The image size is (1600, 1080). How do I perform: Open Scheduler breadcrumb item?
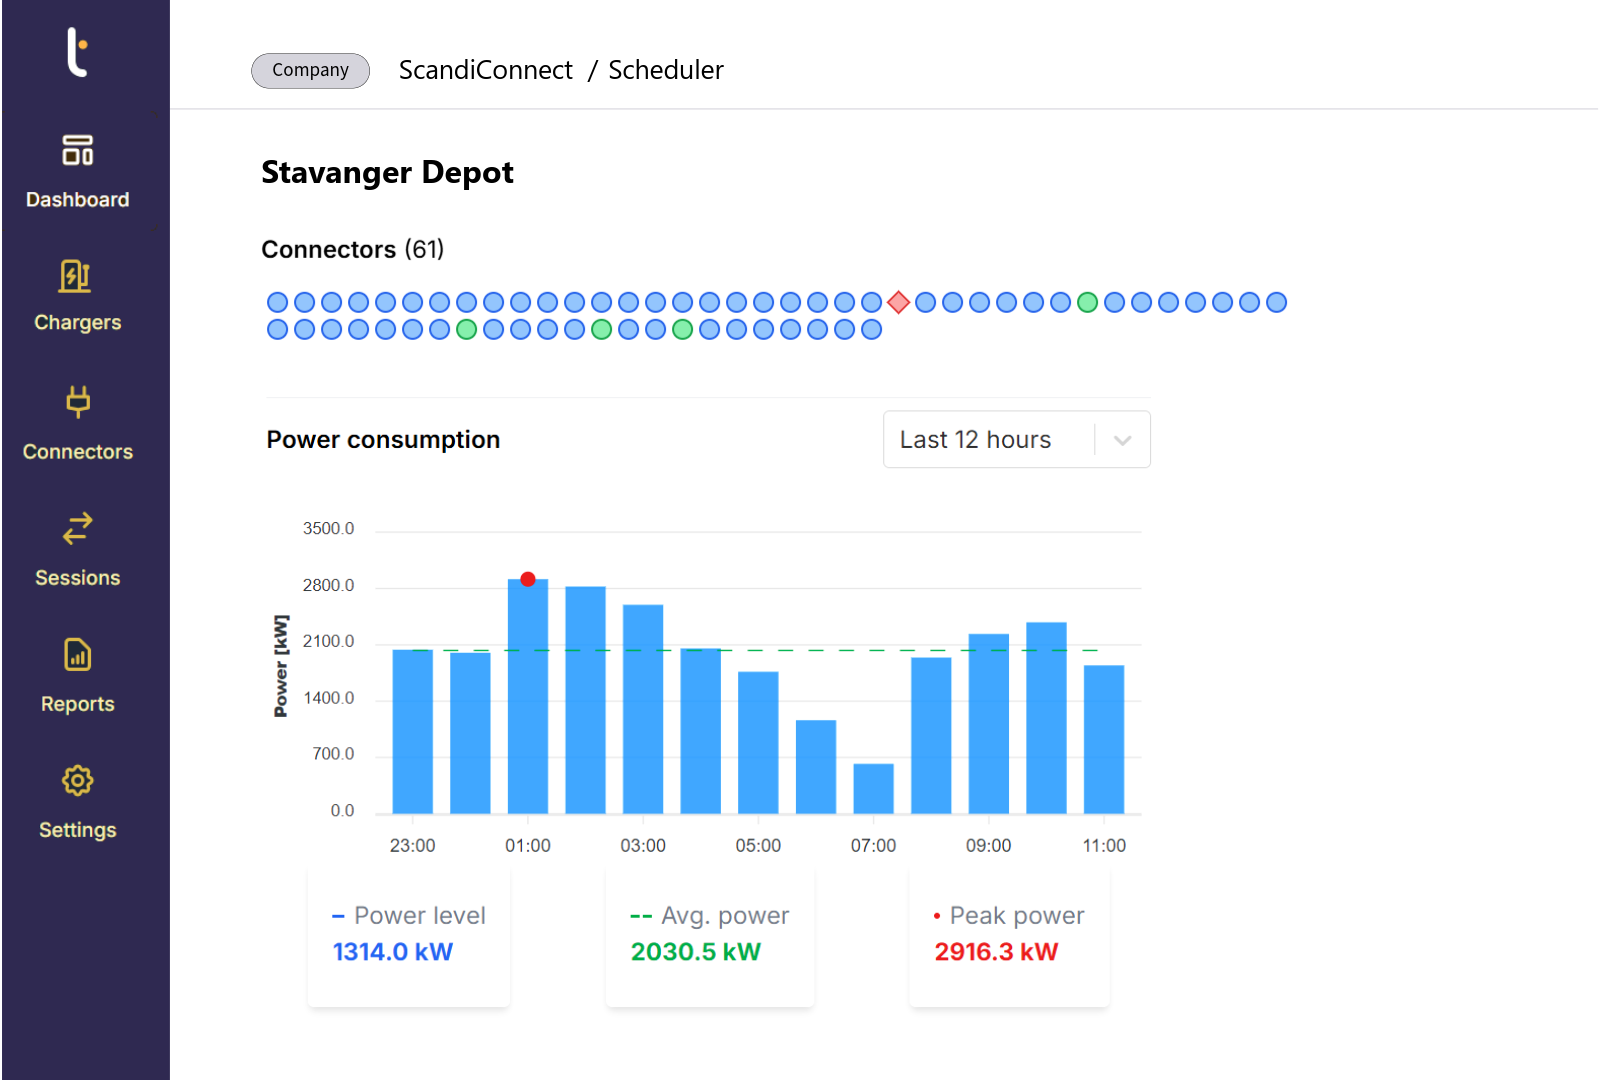point(665,70)
